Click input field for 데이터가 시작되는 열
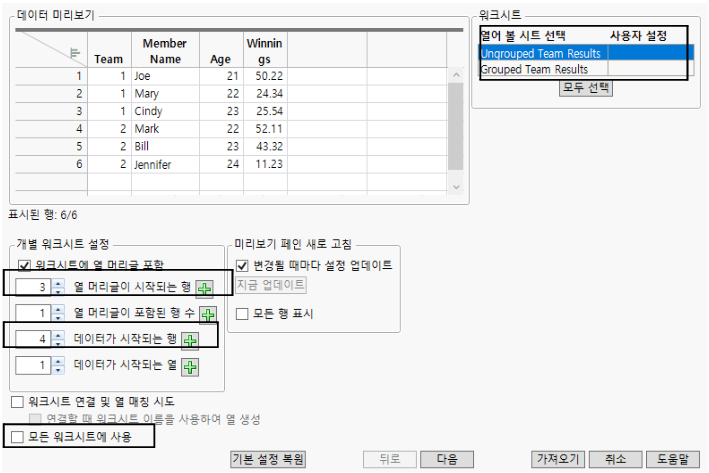Image resolution: width=709 pixels, height=473 pixels. click(x=33, y=365)
